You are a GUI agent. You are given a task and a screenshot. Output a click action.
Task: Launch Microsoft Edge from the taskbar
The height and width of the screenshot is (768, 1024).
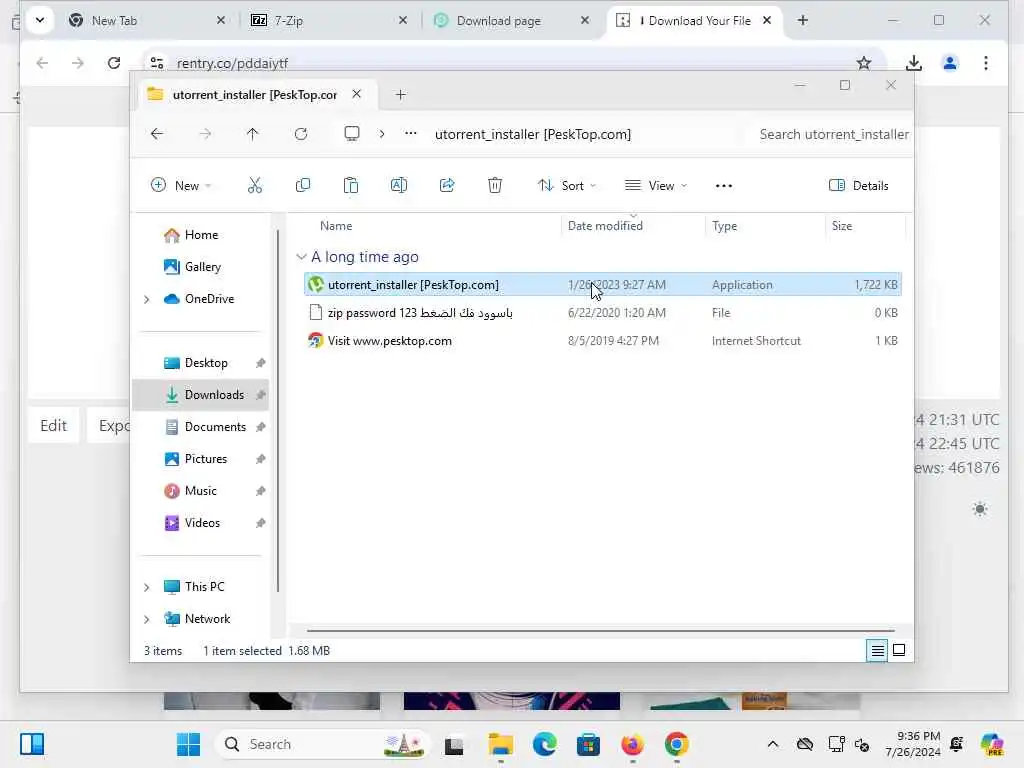click(545, 744)
